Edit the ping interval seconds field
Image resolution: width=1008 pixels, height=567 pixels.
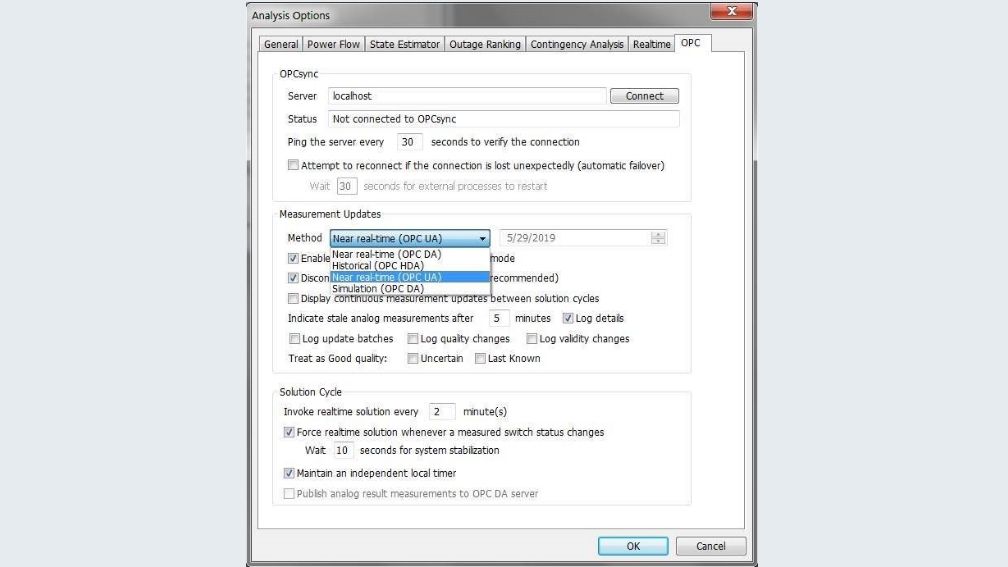(x=409, y=142)
